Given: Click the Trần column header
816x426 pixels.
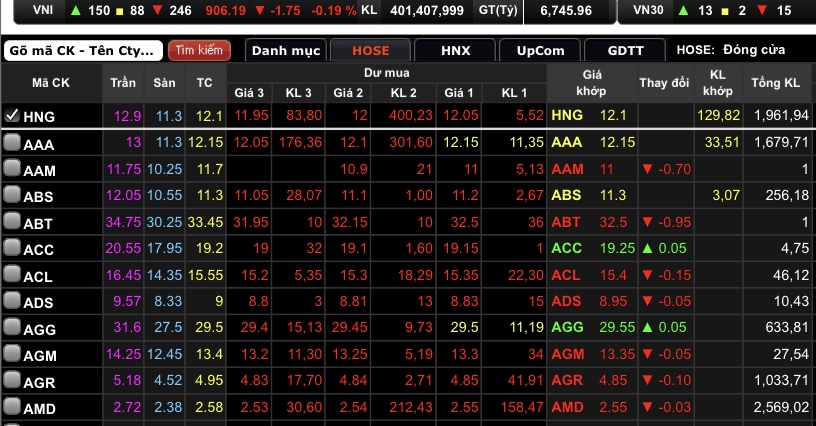Looking at the screenshot, I should [123, 83].
